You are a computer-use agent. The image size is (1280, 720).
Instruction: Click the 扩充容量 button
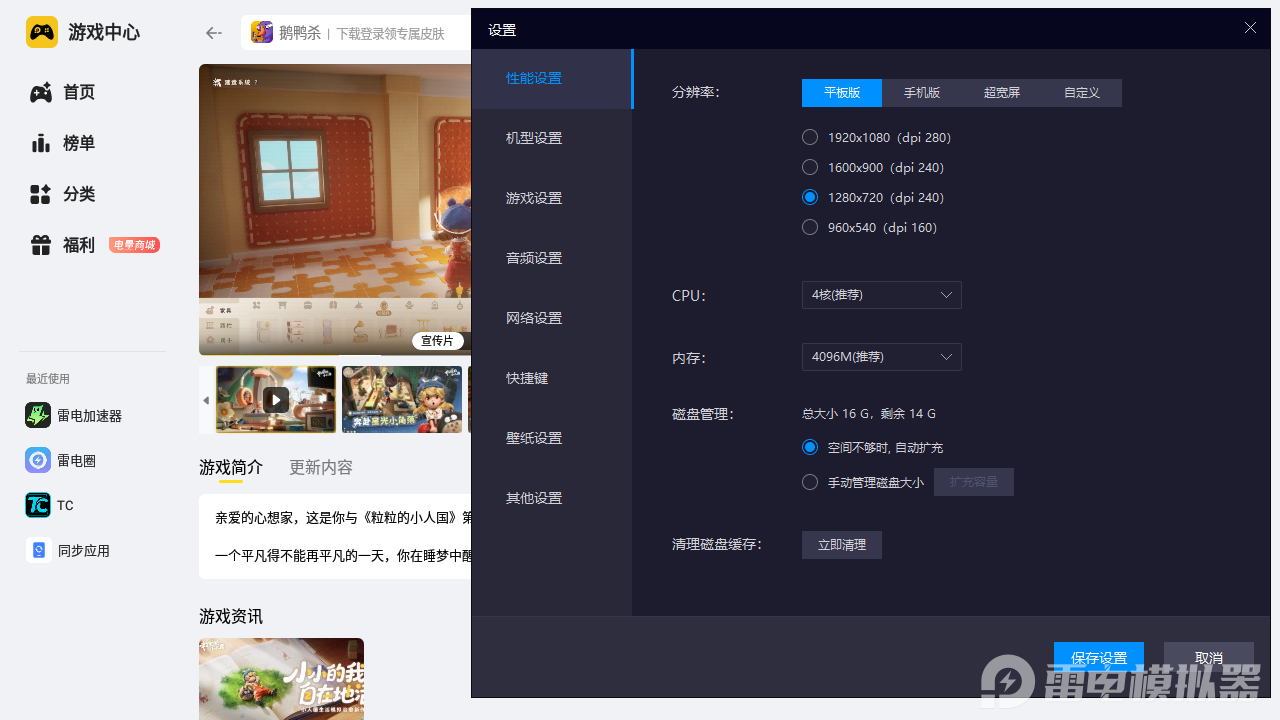coord(974,482)
